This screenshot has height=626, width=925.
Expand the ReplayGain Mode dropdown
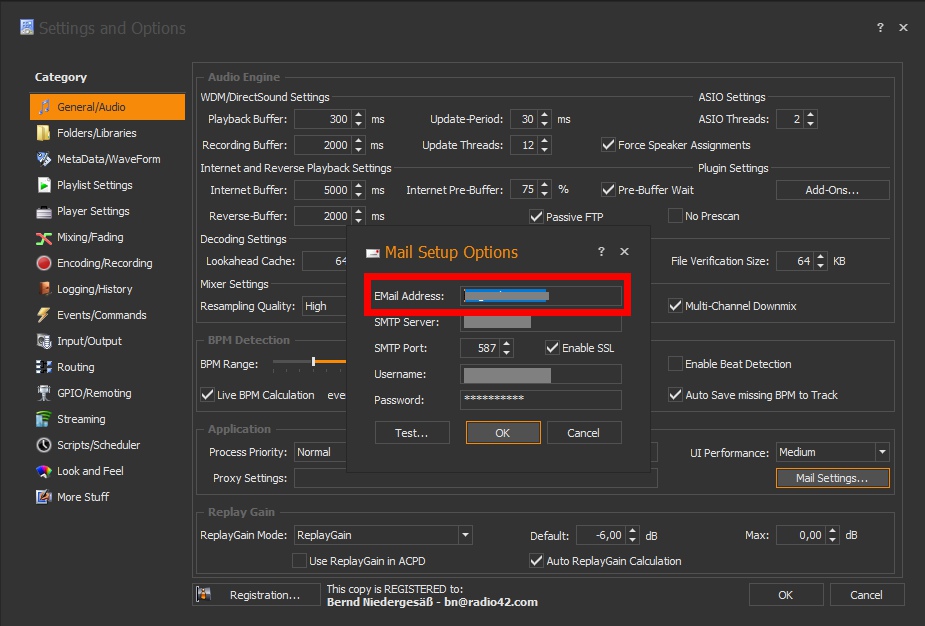(465, 535)
